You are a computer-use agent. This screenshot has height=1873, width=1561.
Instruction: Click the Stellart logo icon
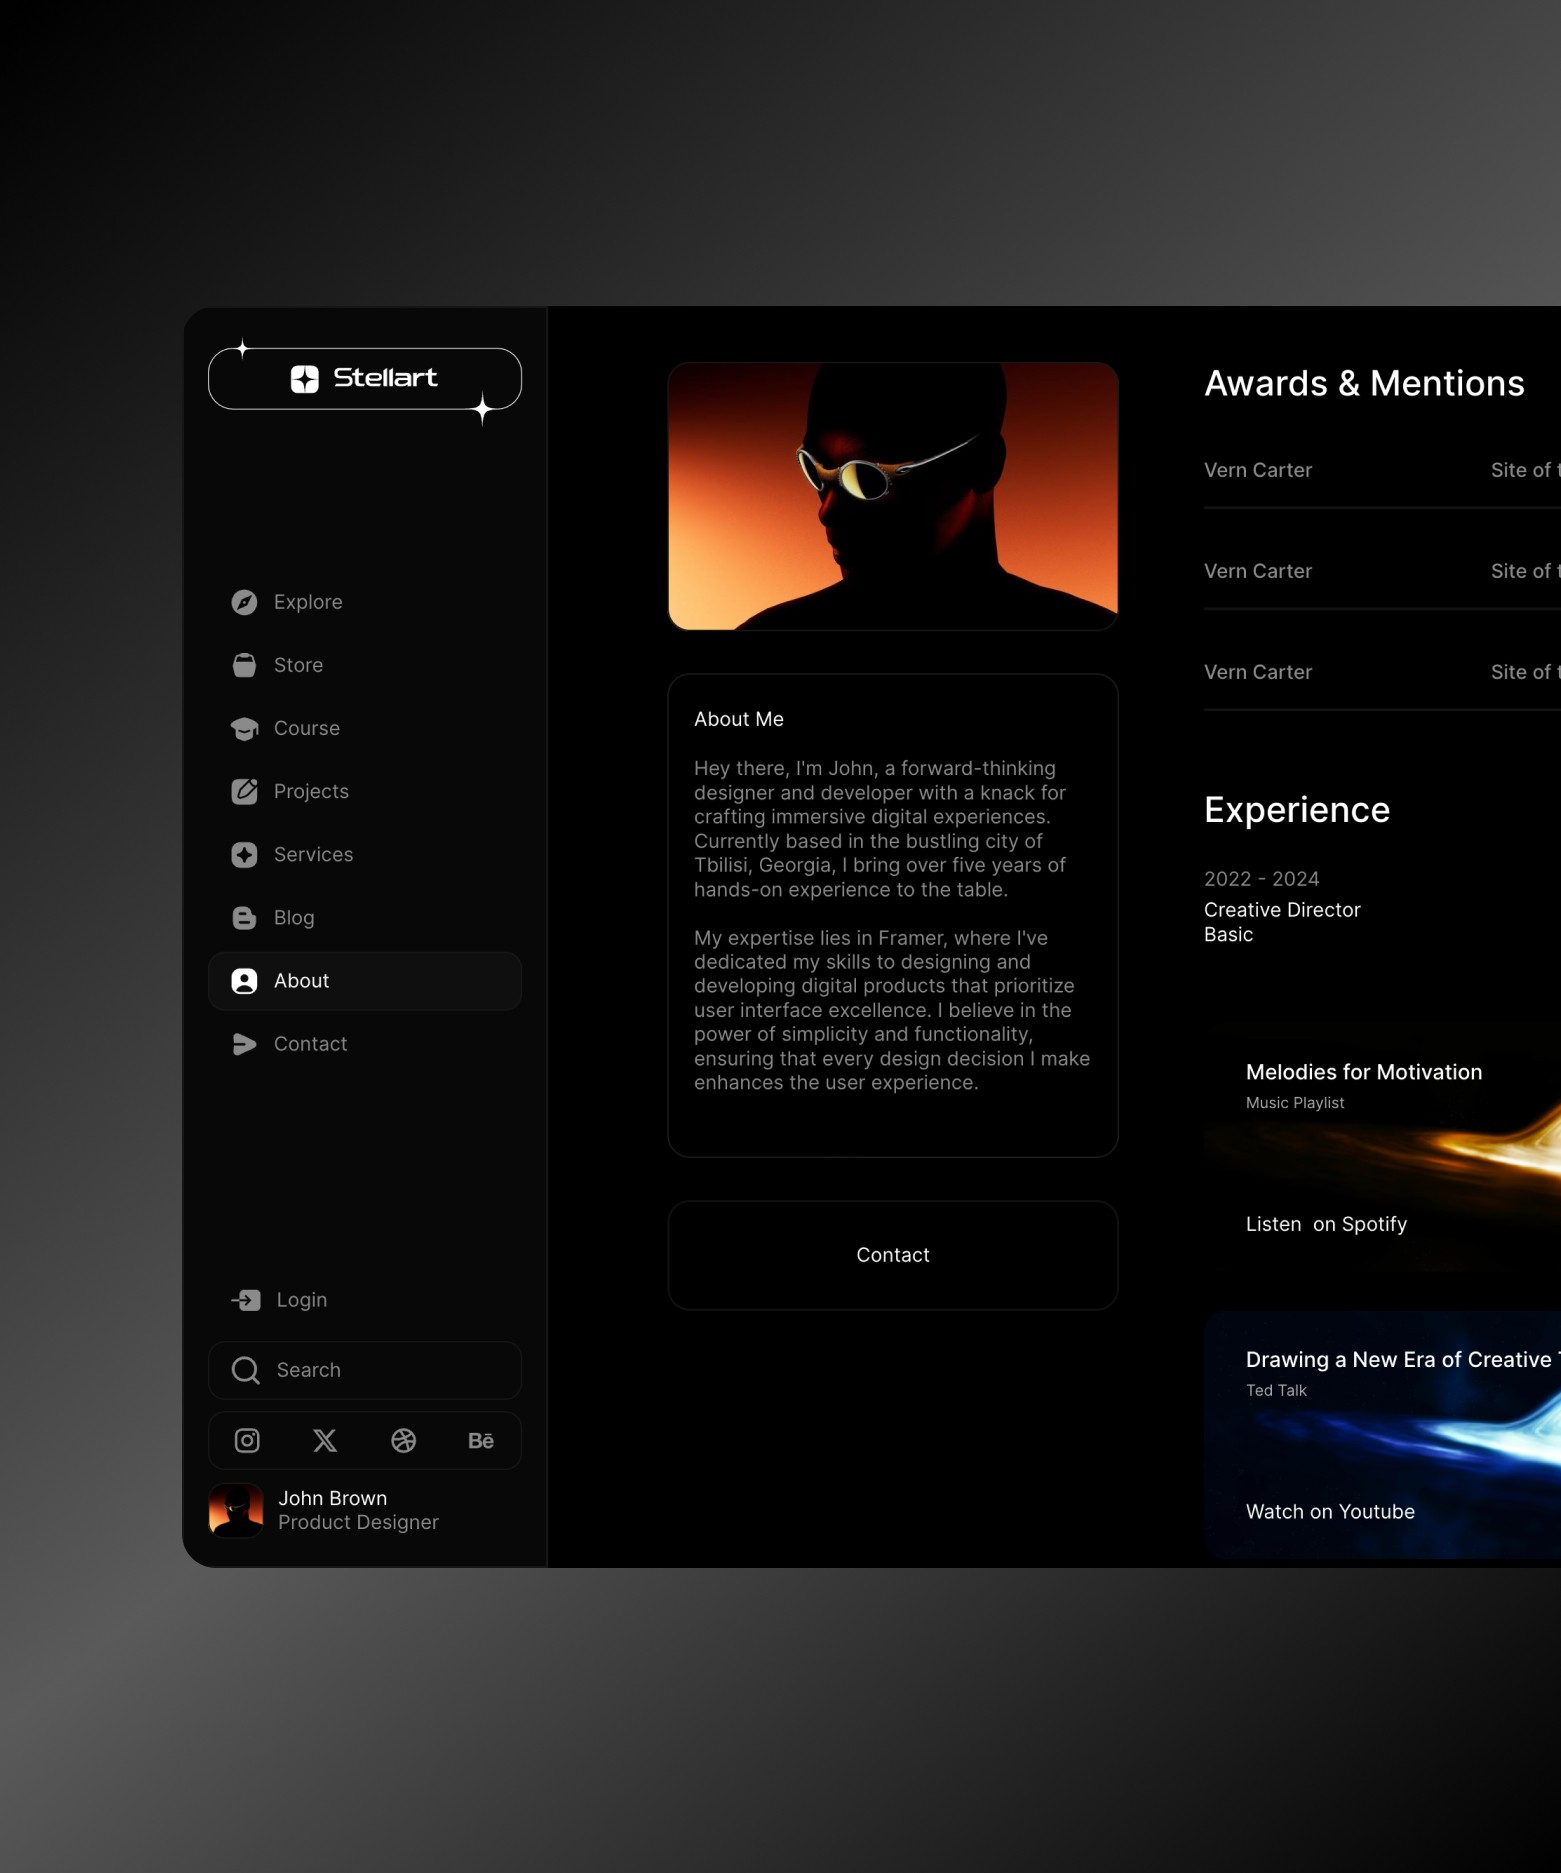pos(305,378)
